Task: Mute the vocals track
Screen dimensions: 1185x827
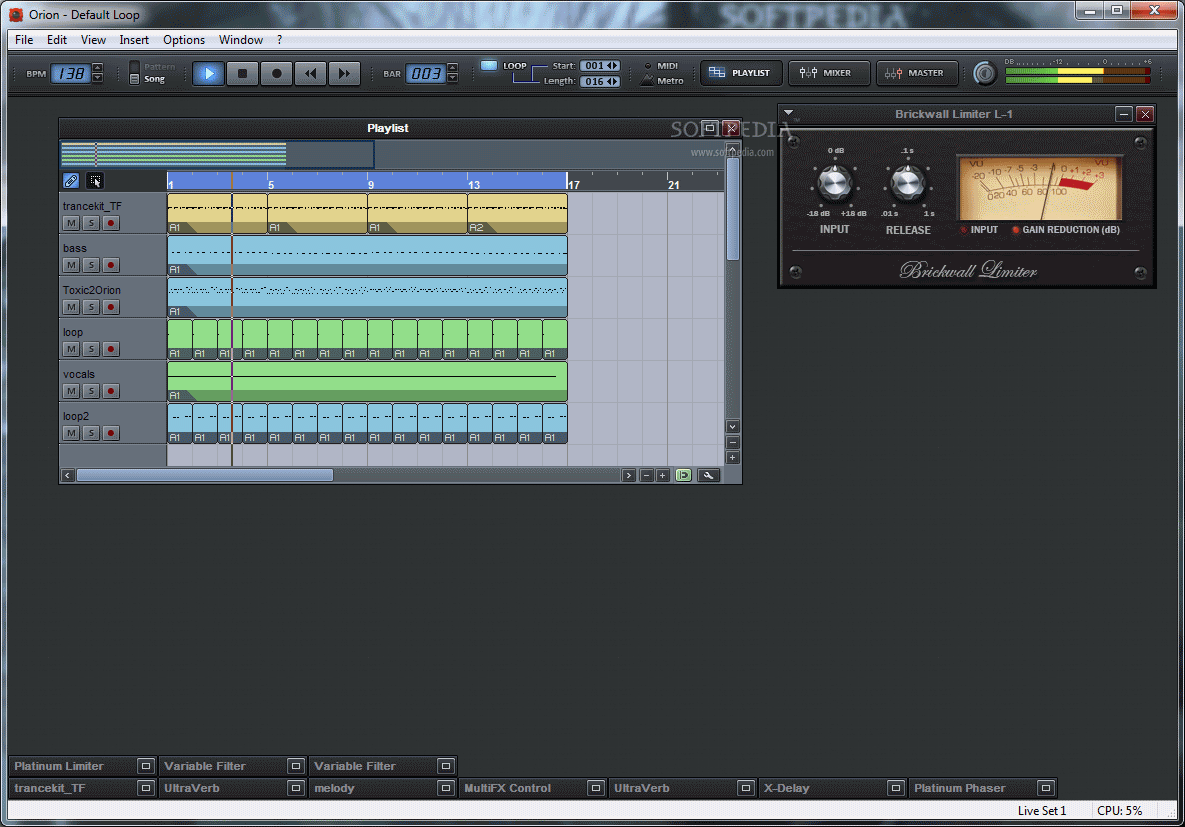Action: tap(71, 391)
